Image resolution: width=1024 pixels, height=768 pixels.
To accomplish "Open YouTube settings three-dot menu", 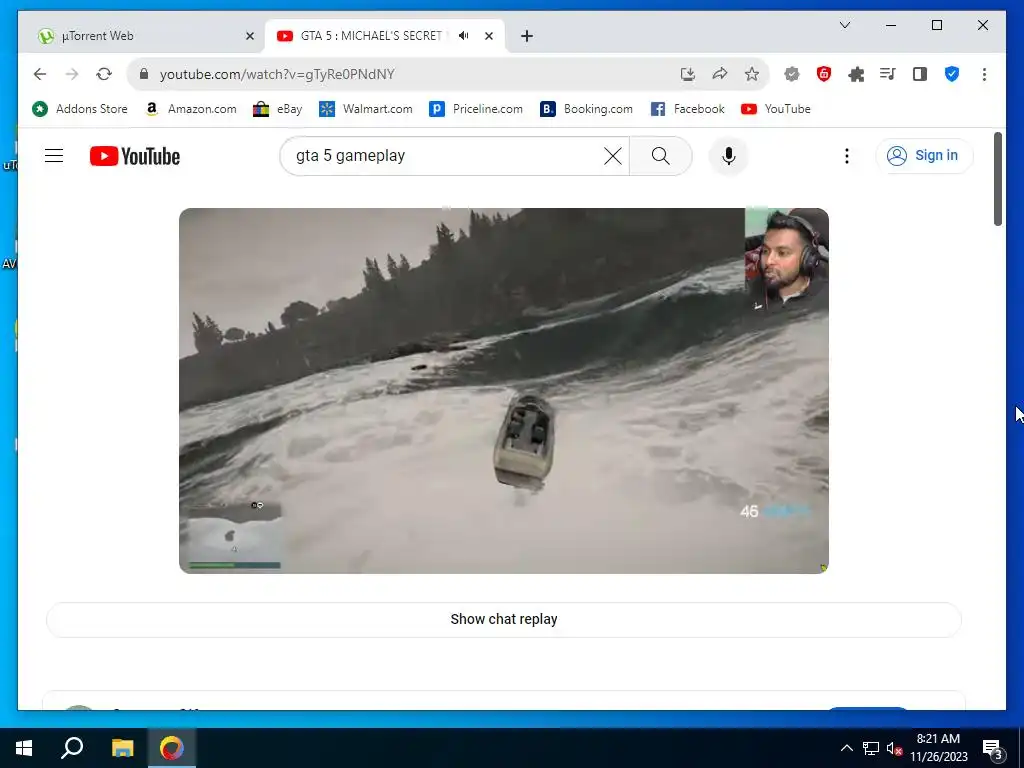I will tap(846, 156).
